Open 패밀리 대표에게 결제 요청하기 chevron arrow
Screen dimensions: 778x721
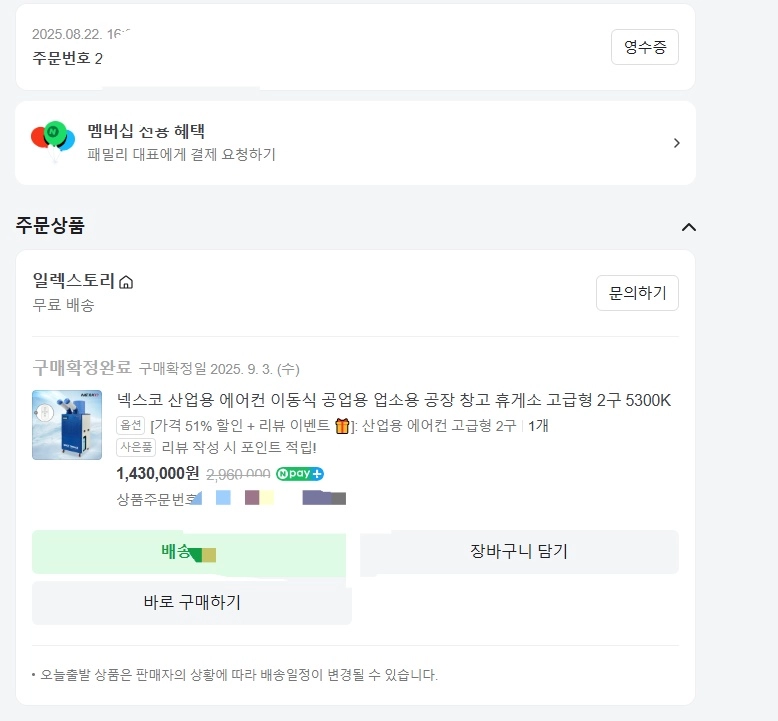coord(676,143)
